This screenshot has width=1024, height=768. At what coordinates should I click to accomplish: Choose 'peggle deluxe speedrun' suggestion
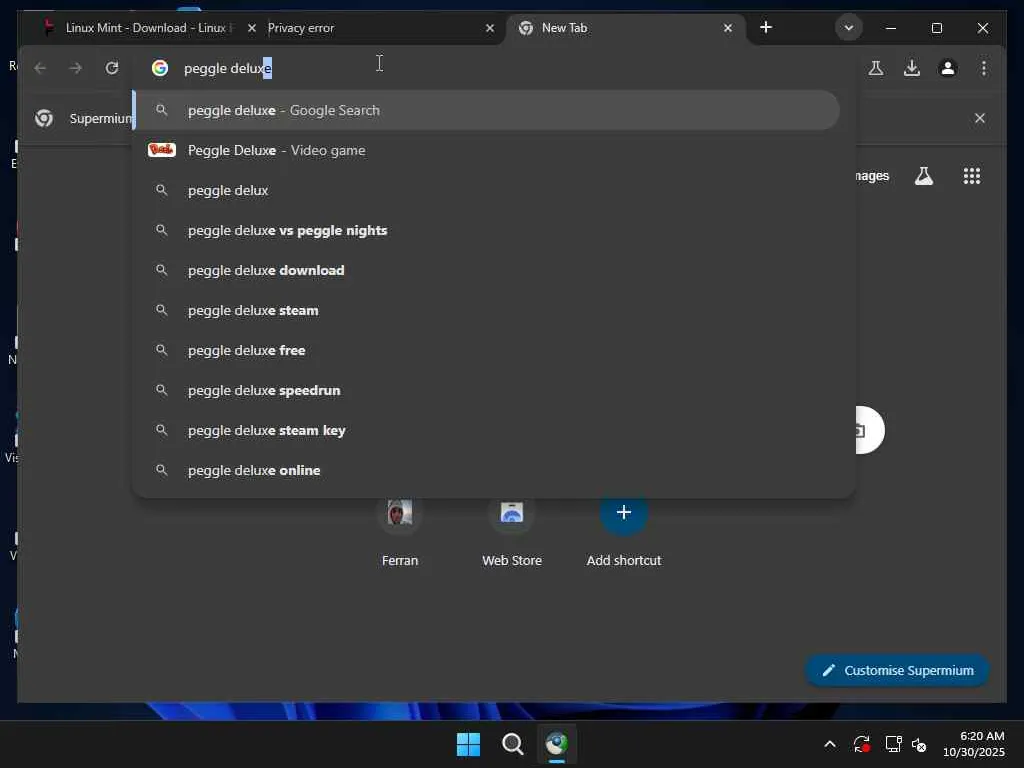(487, 391)
